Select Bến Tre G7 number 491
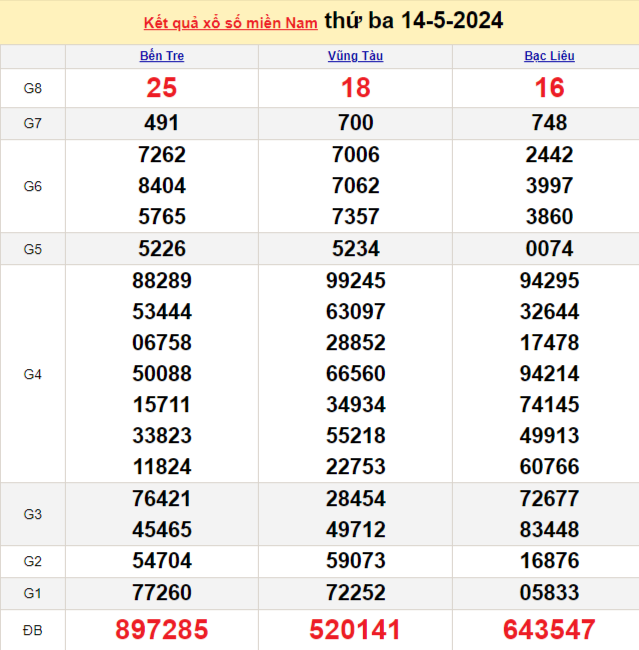This screenshot has height=650, width=639. (162, 123)
